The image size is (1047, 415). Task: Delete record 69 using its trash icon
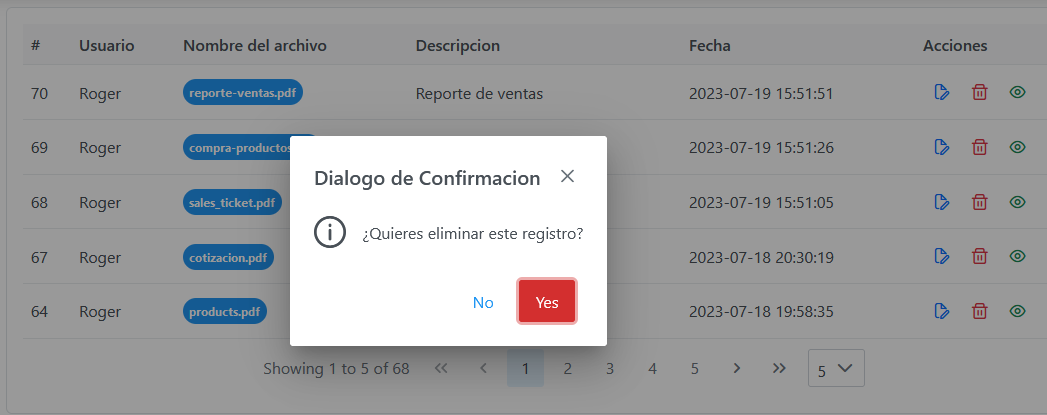pyautogui.click(x=979, y=147)
